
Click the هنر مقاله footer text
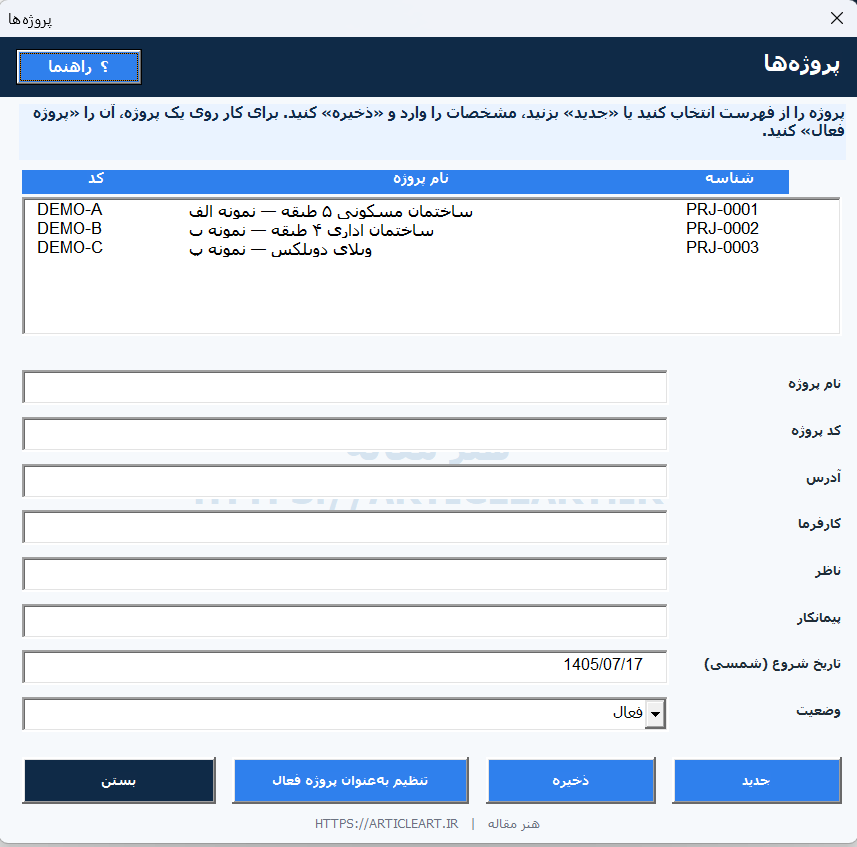513,824
